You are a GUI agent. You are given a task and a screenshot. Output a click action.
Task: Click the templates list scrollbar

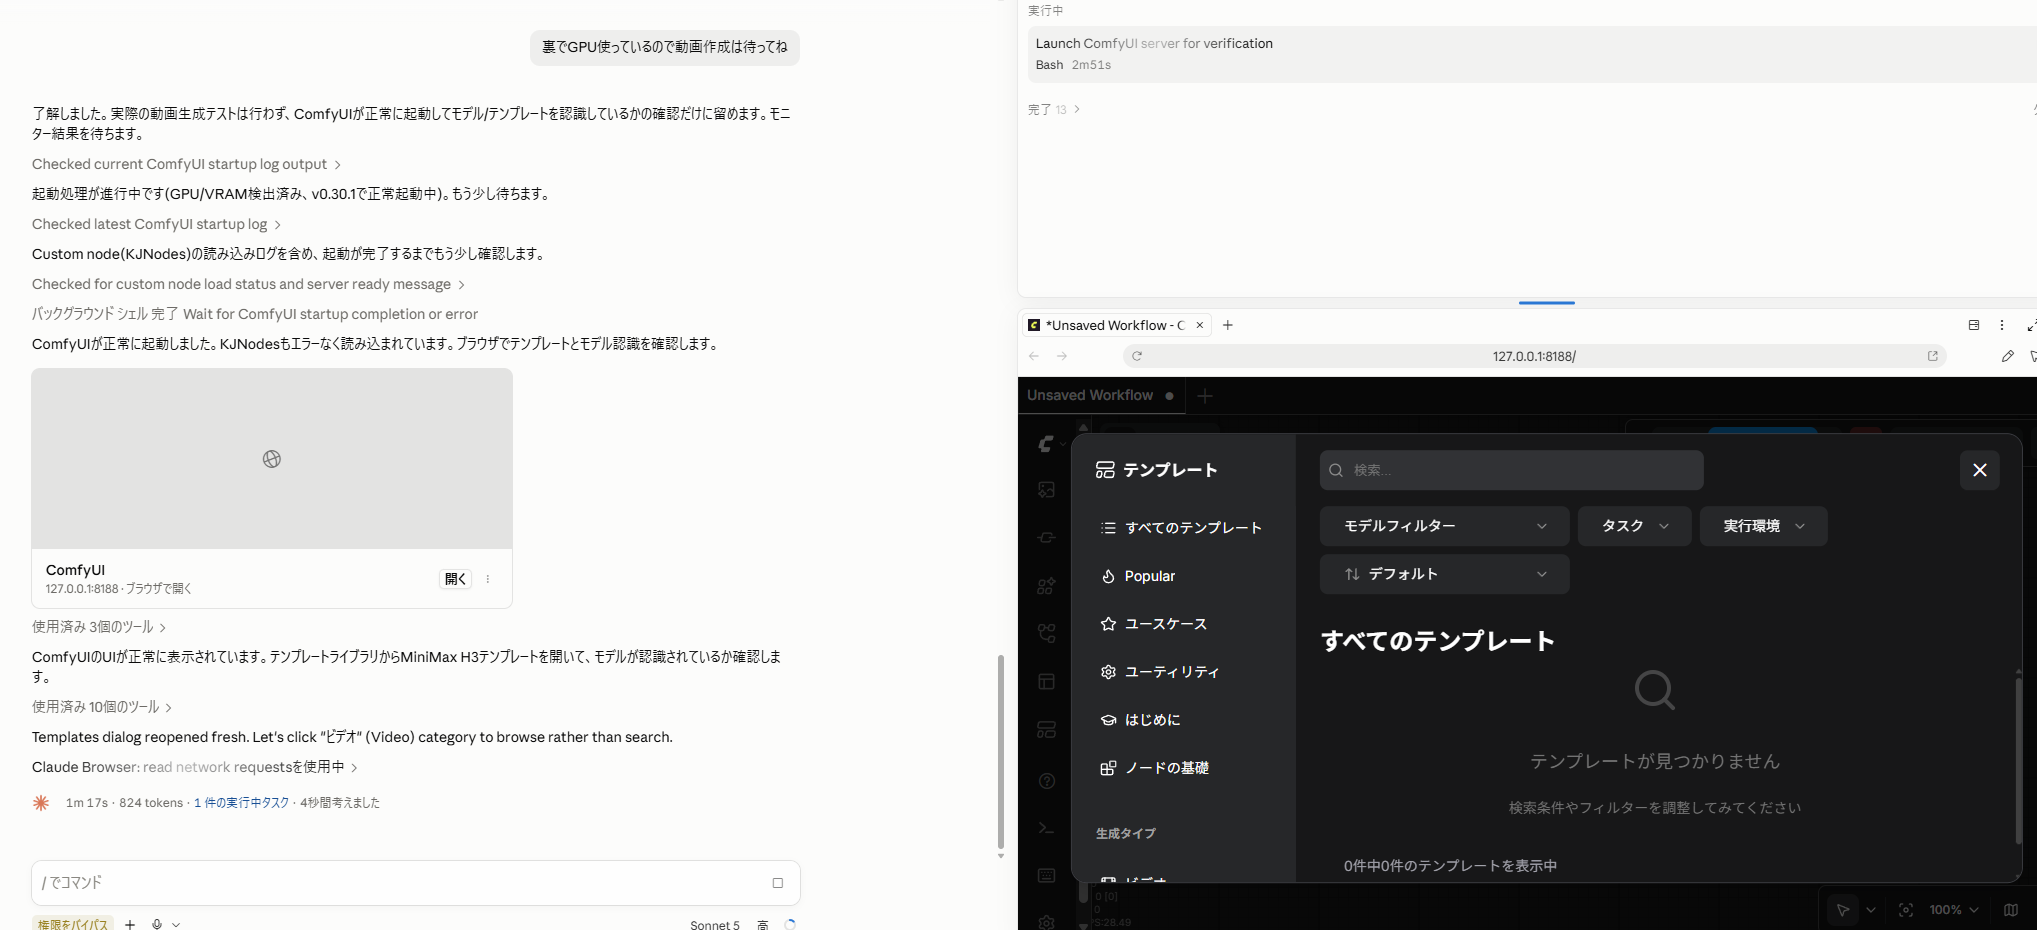[x=2018, y=762]
